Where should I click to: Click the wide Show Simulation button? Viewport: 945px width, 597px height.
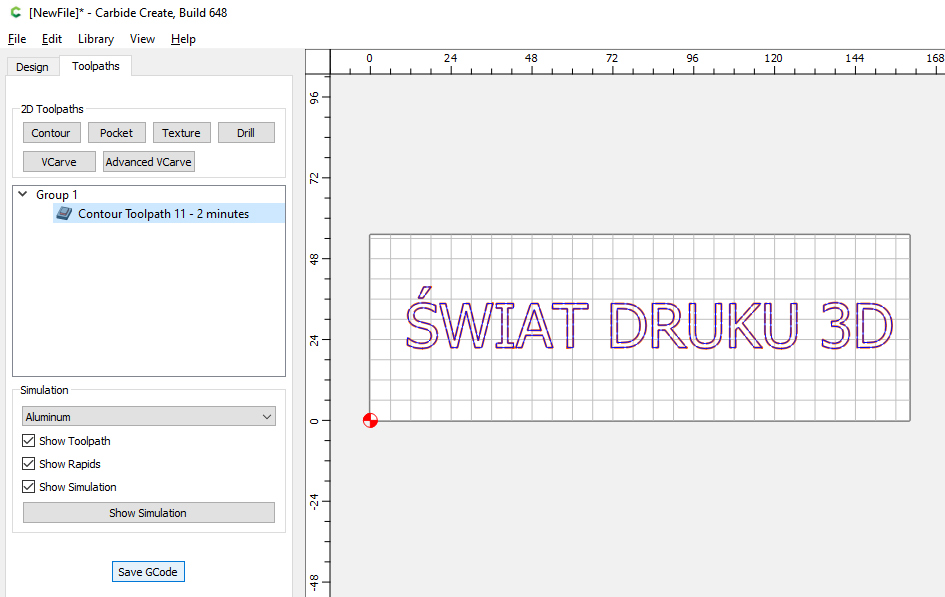pyautogui.click(x=149, y=513)
